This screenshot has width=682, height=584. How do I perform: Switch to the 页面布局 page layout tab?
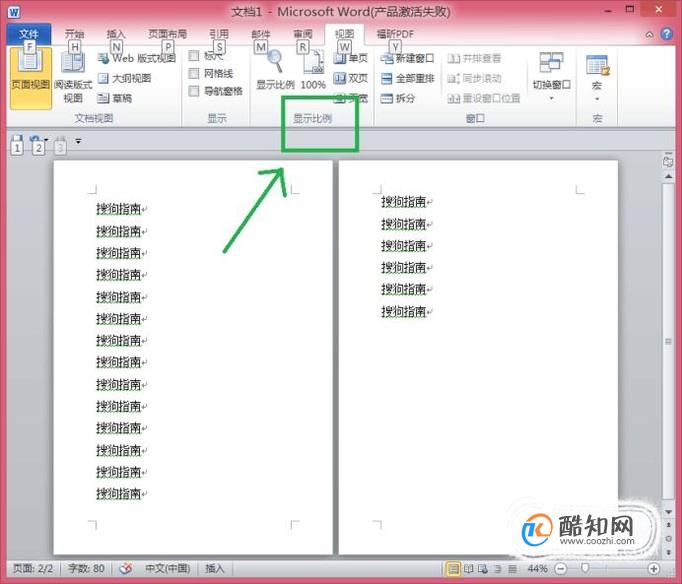coord(167,34)
